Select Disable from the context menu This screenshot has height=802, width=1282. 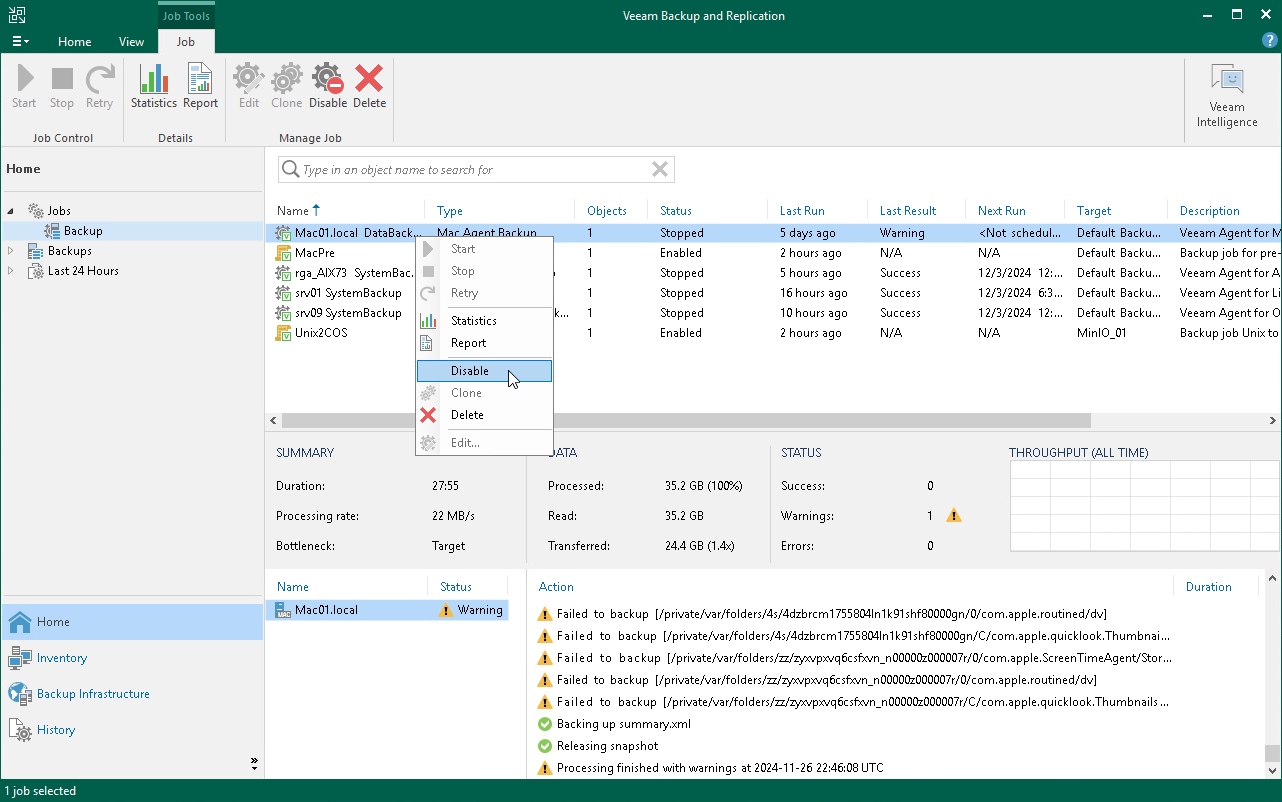tap(469, 370)
